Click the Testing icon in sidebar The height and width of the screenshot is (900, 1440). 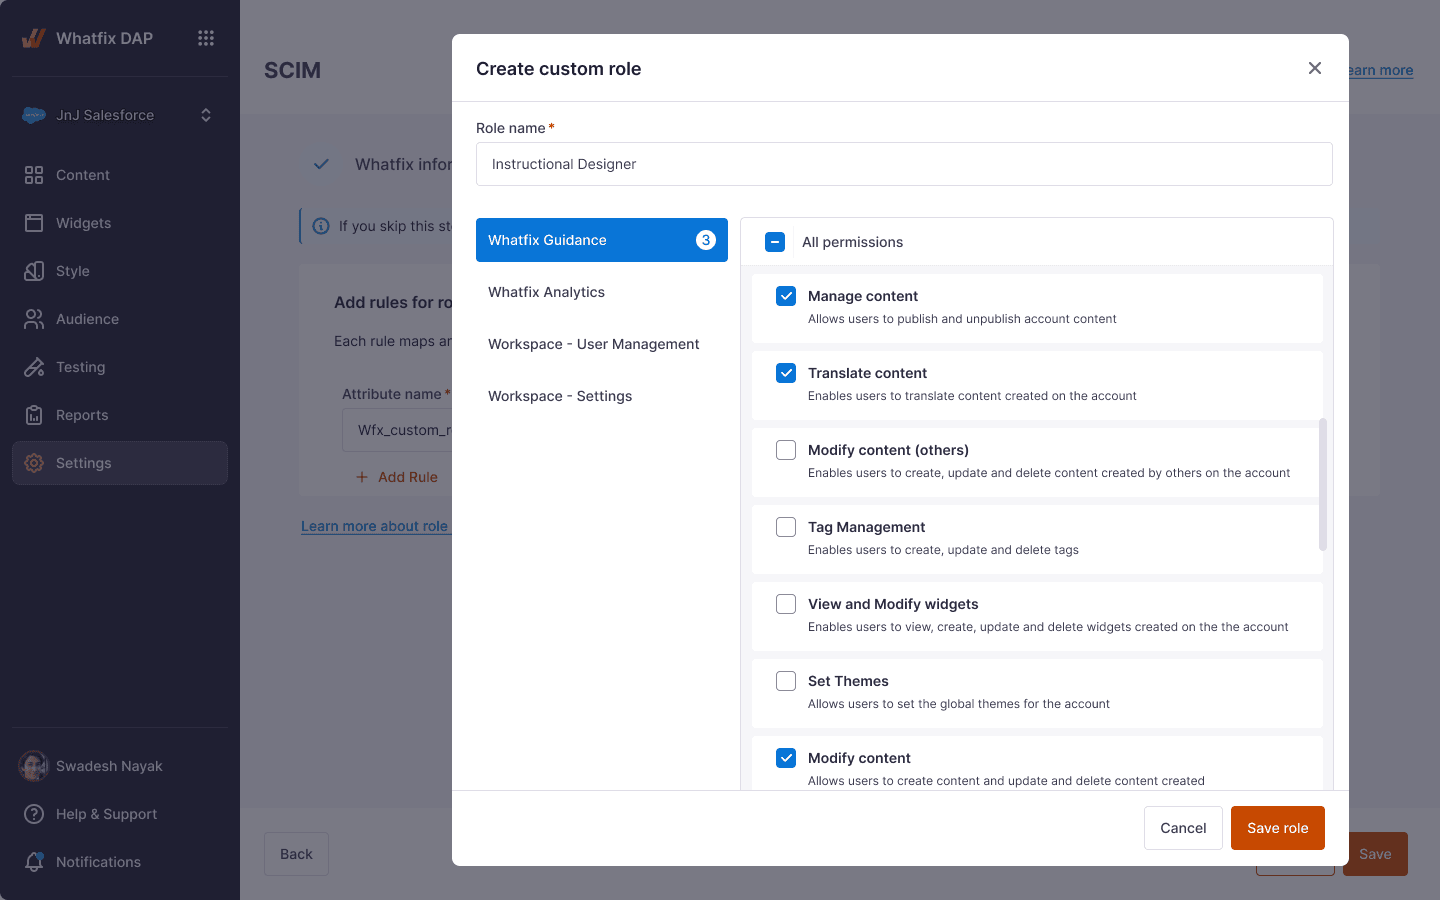click(x=34, y=367)
